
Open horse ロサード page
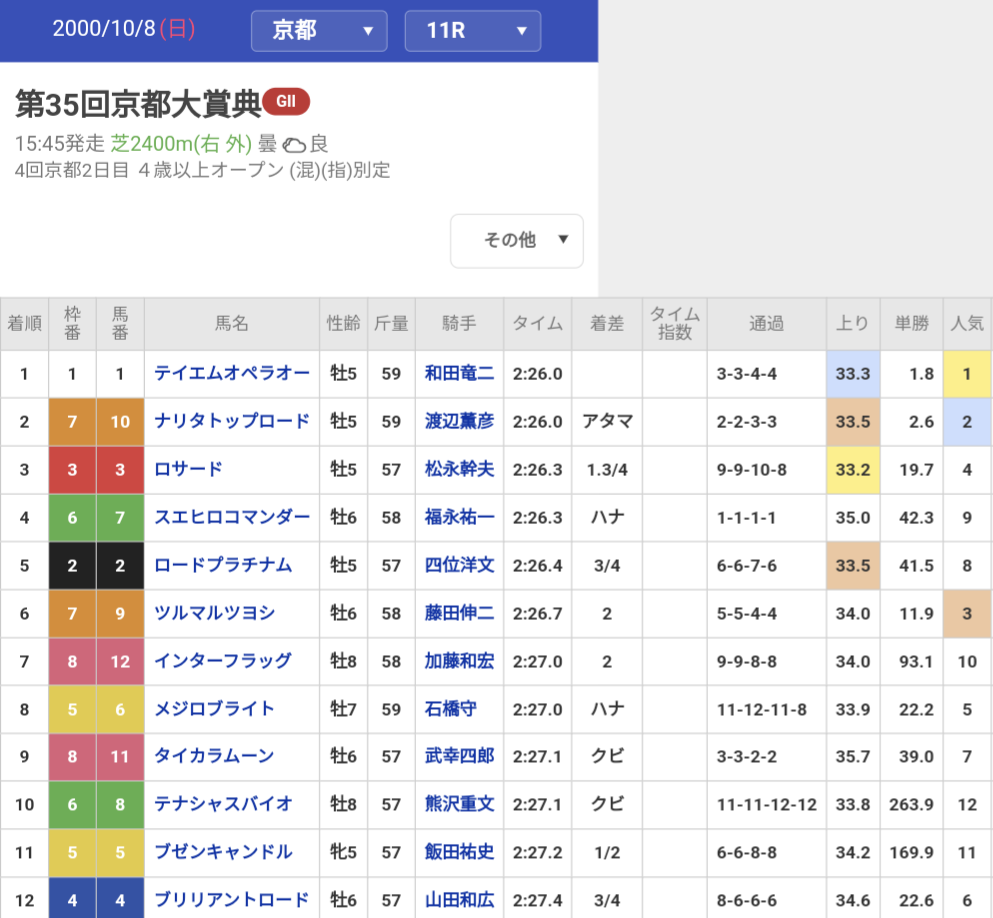pos(189,470)
